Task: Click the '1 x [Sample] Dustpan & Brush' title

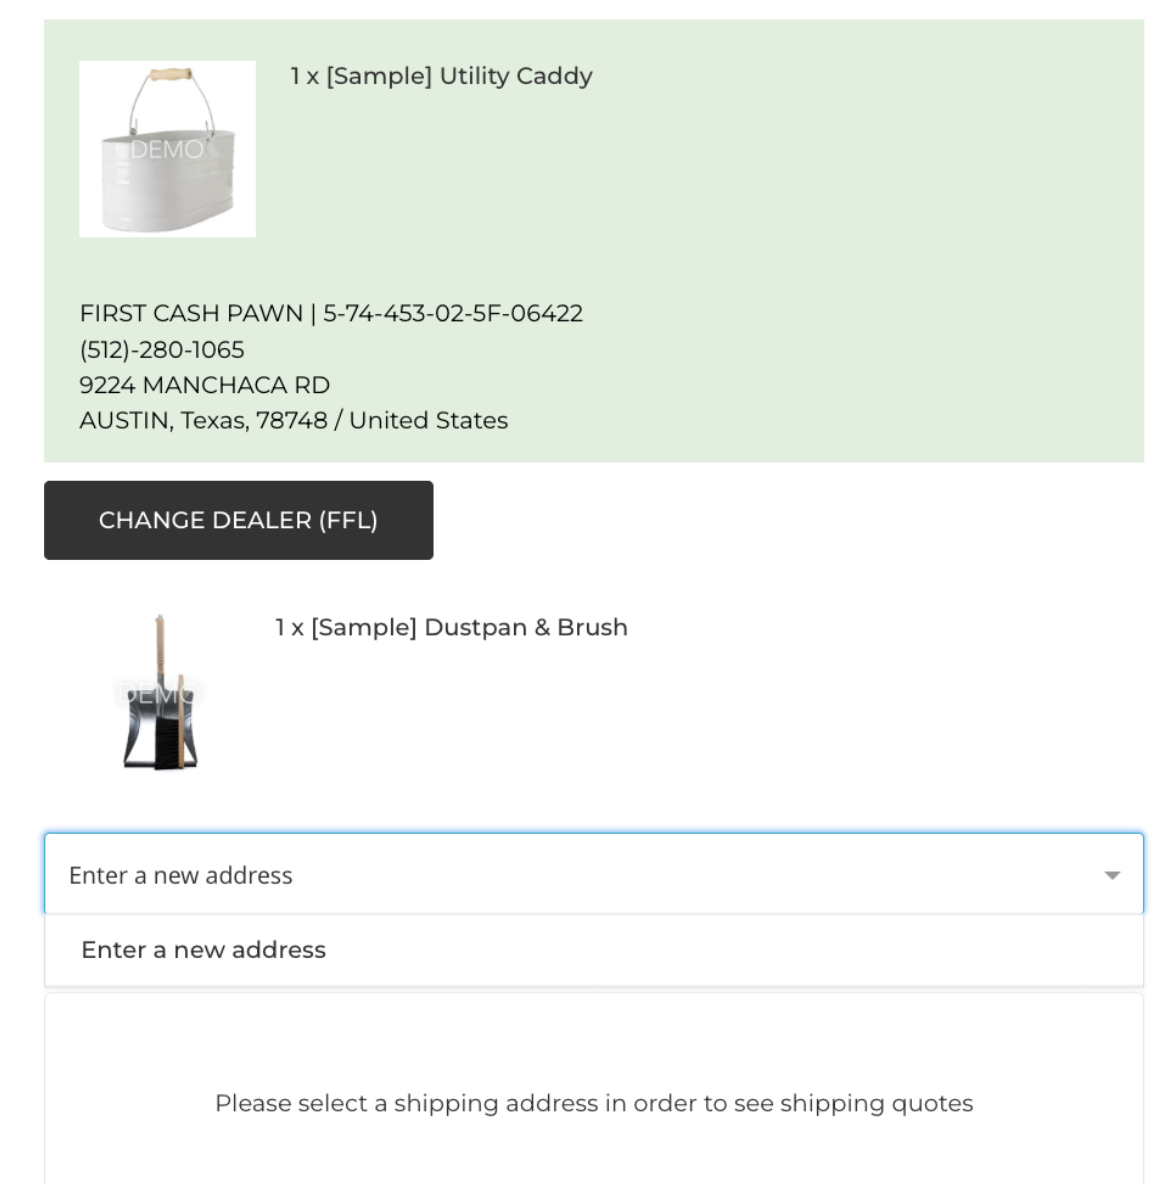Action: click(x=451, y=628)
